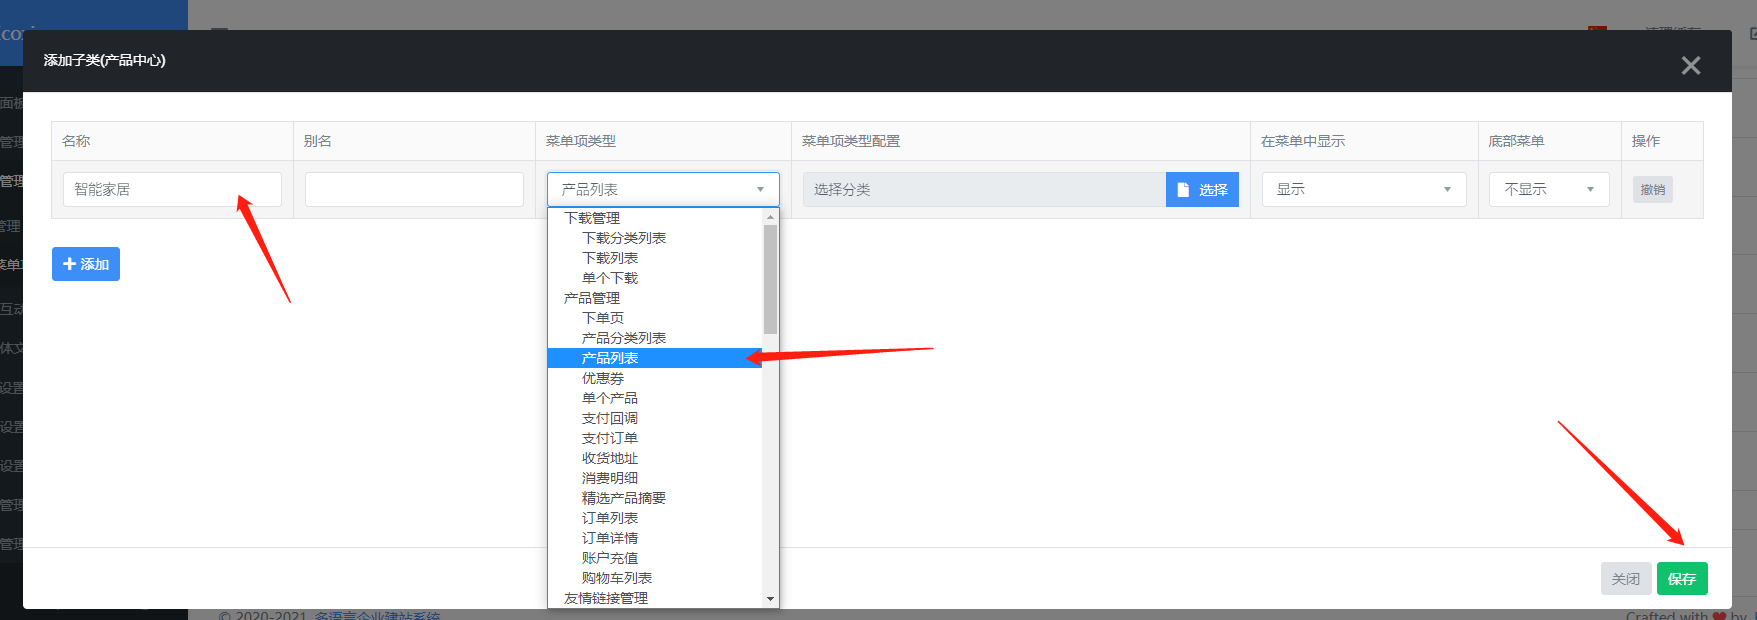1757x620 pixels.
Task: Open the 菜单项类型 dropdown showing 产品列表
Action: click(662, 190)
